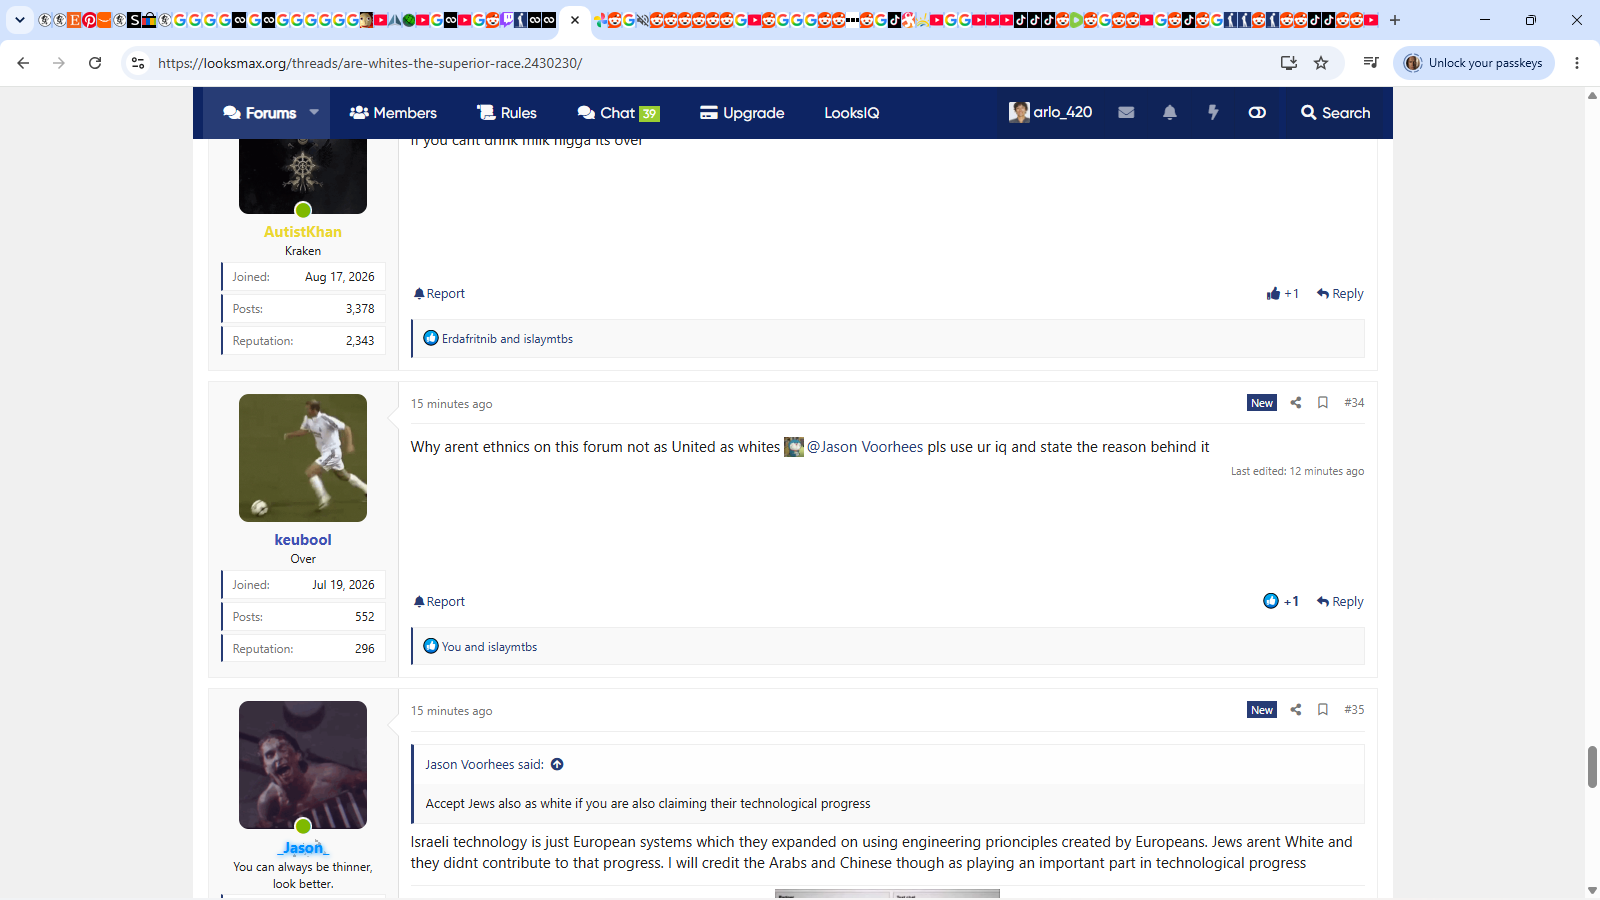Screen dimensions: 1600x900
Task: Toggle the dark mode style switch
Action: 1257,113
